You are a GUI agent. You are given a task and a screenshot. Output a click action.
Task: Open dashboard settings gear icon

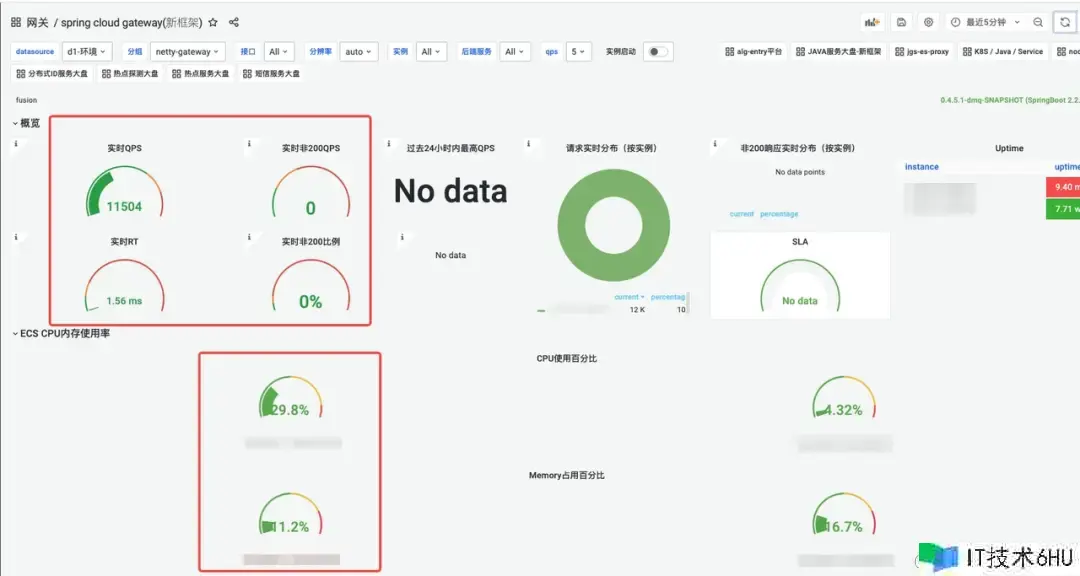click(x=929, y=22)
